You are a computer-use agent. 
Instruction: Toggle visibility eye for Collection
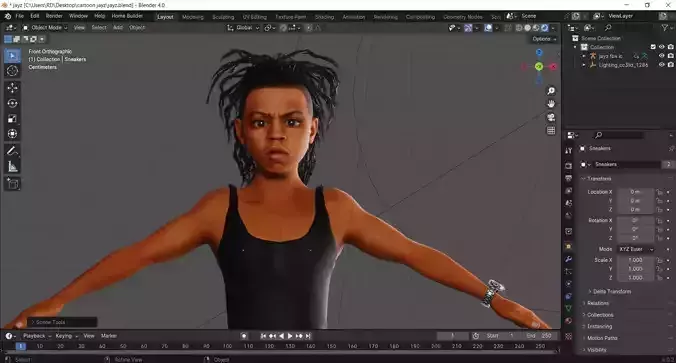pos(662,47)
